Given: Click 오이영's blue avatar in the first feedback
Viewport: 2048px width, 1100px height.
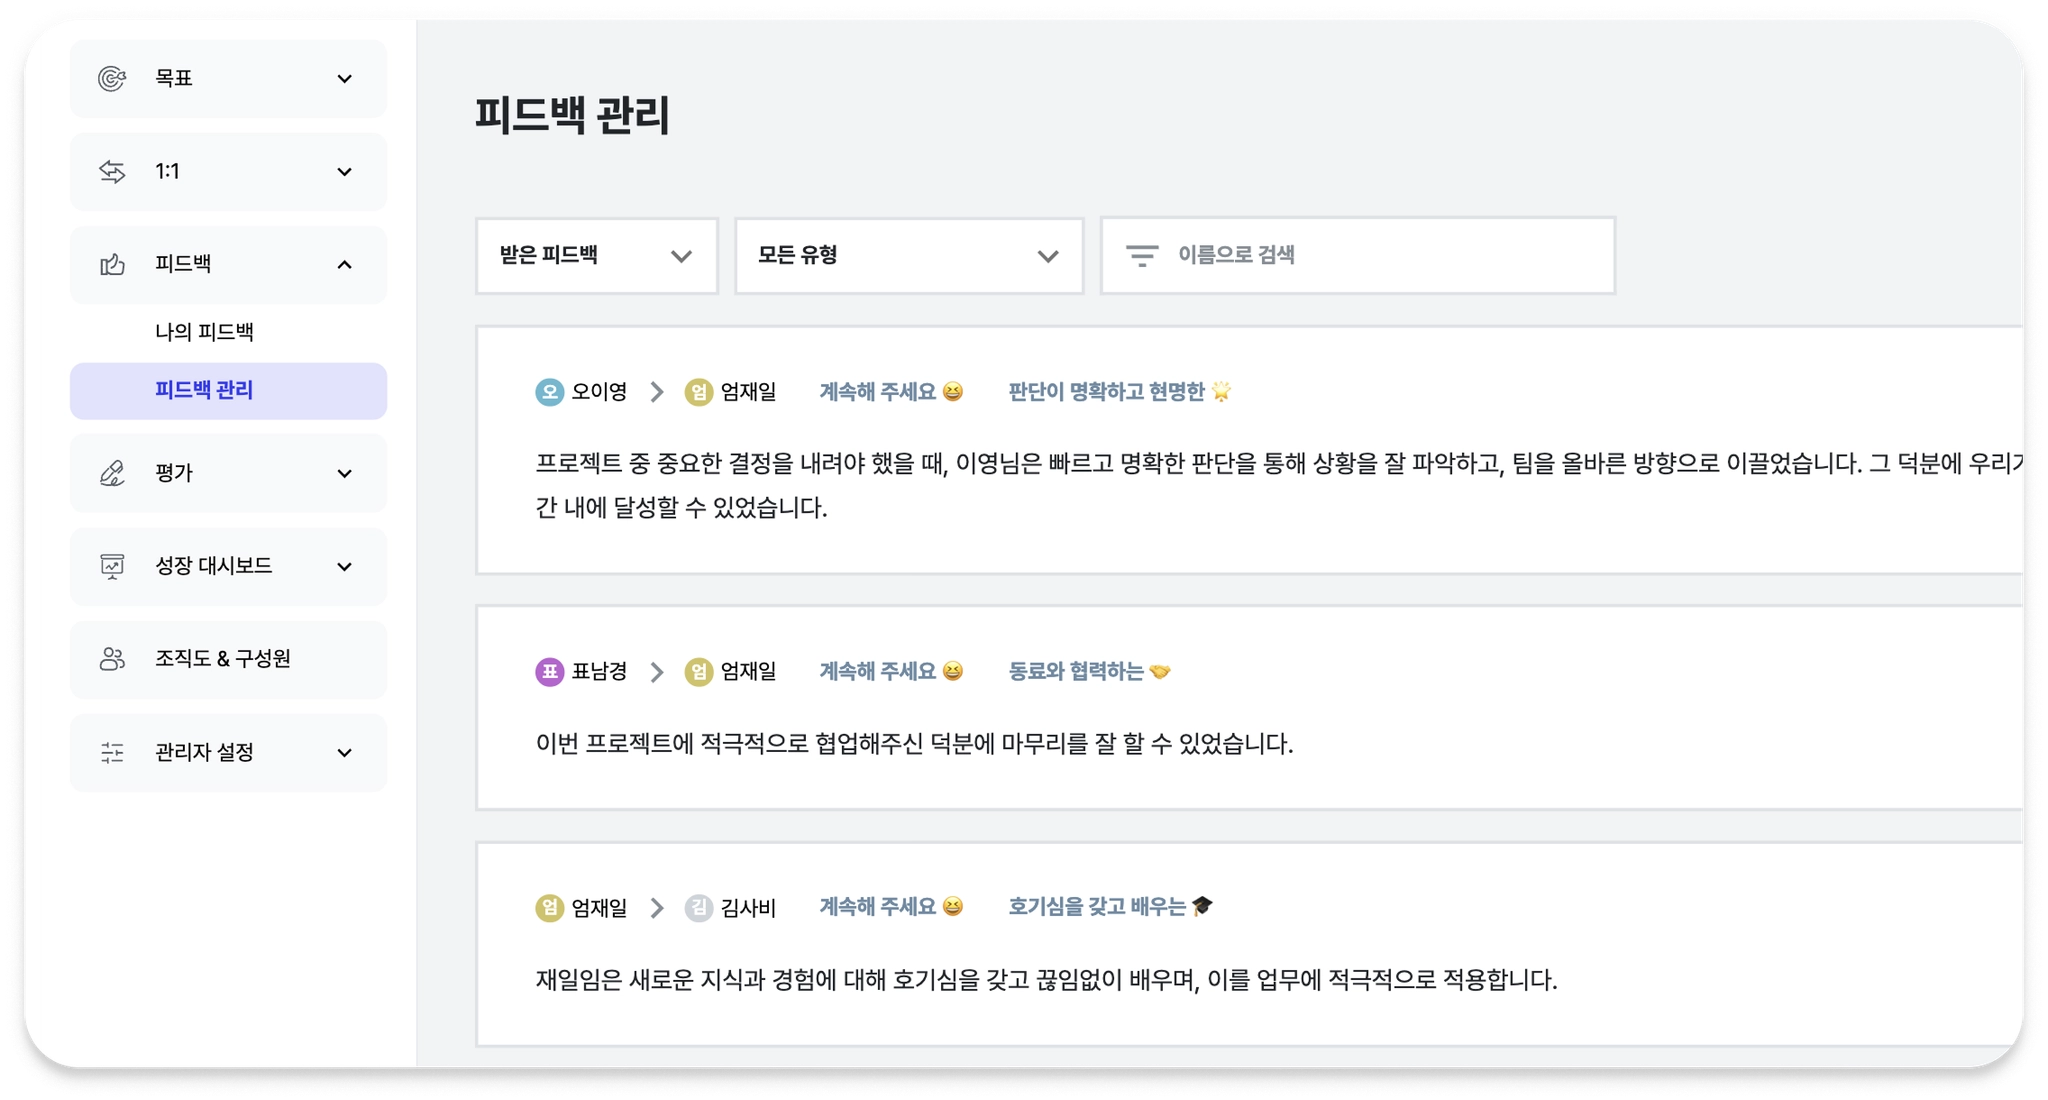Looking at the screenshot, I should pyautogui.click(x=549, y=392).
